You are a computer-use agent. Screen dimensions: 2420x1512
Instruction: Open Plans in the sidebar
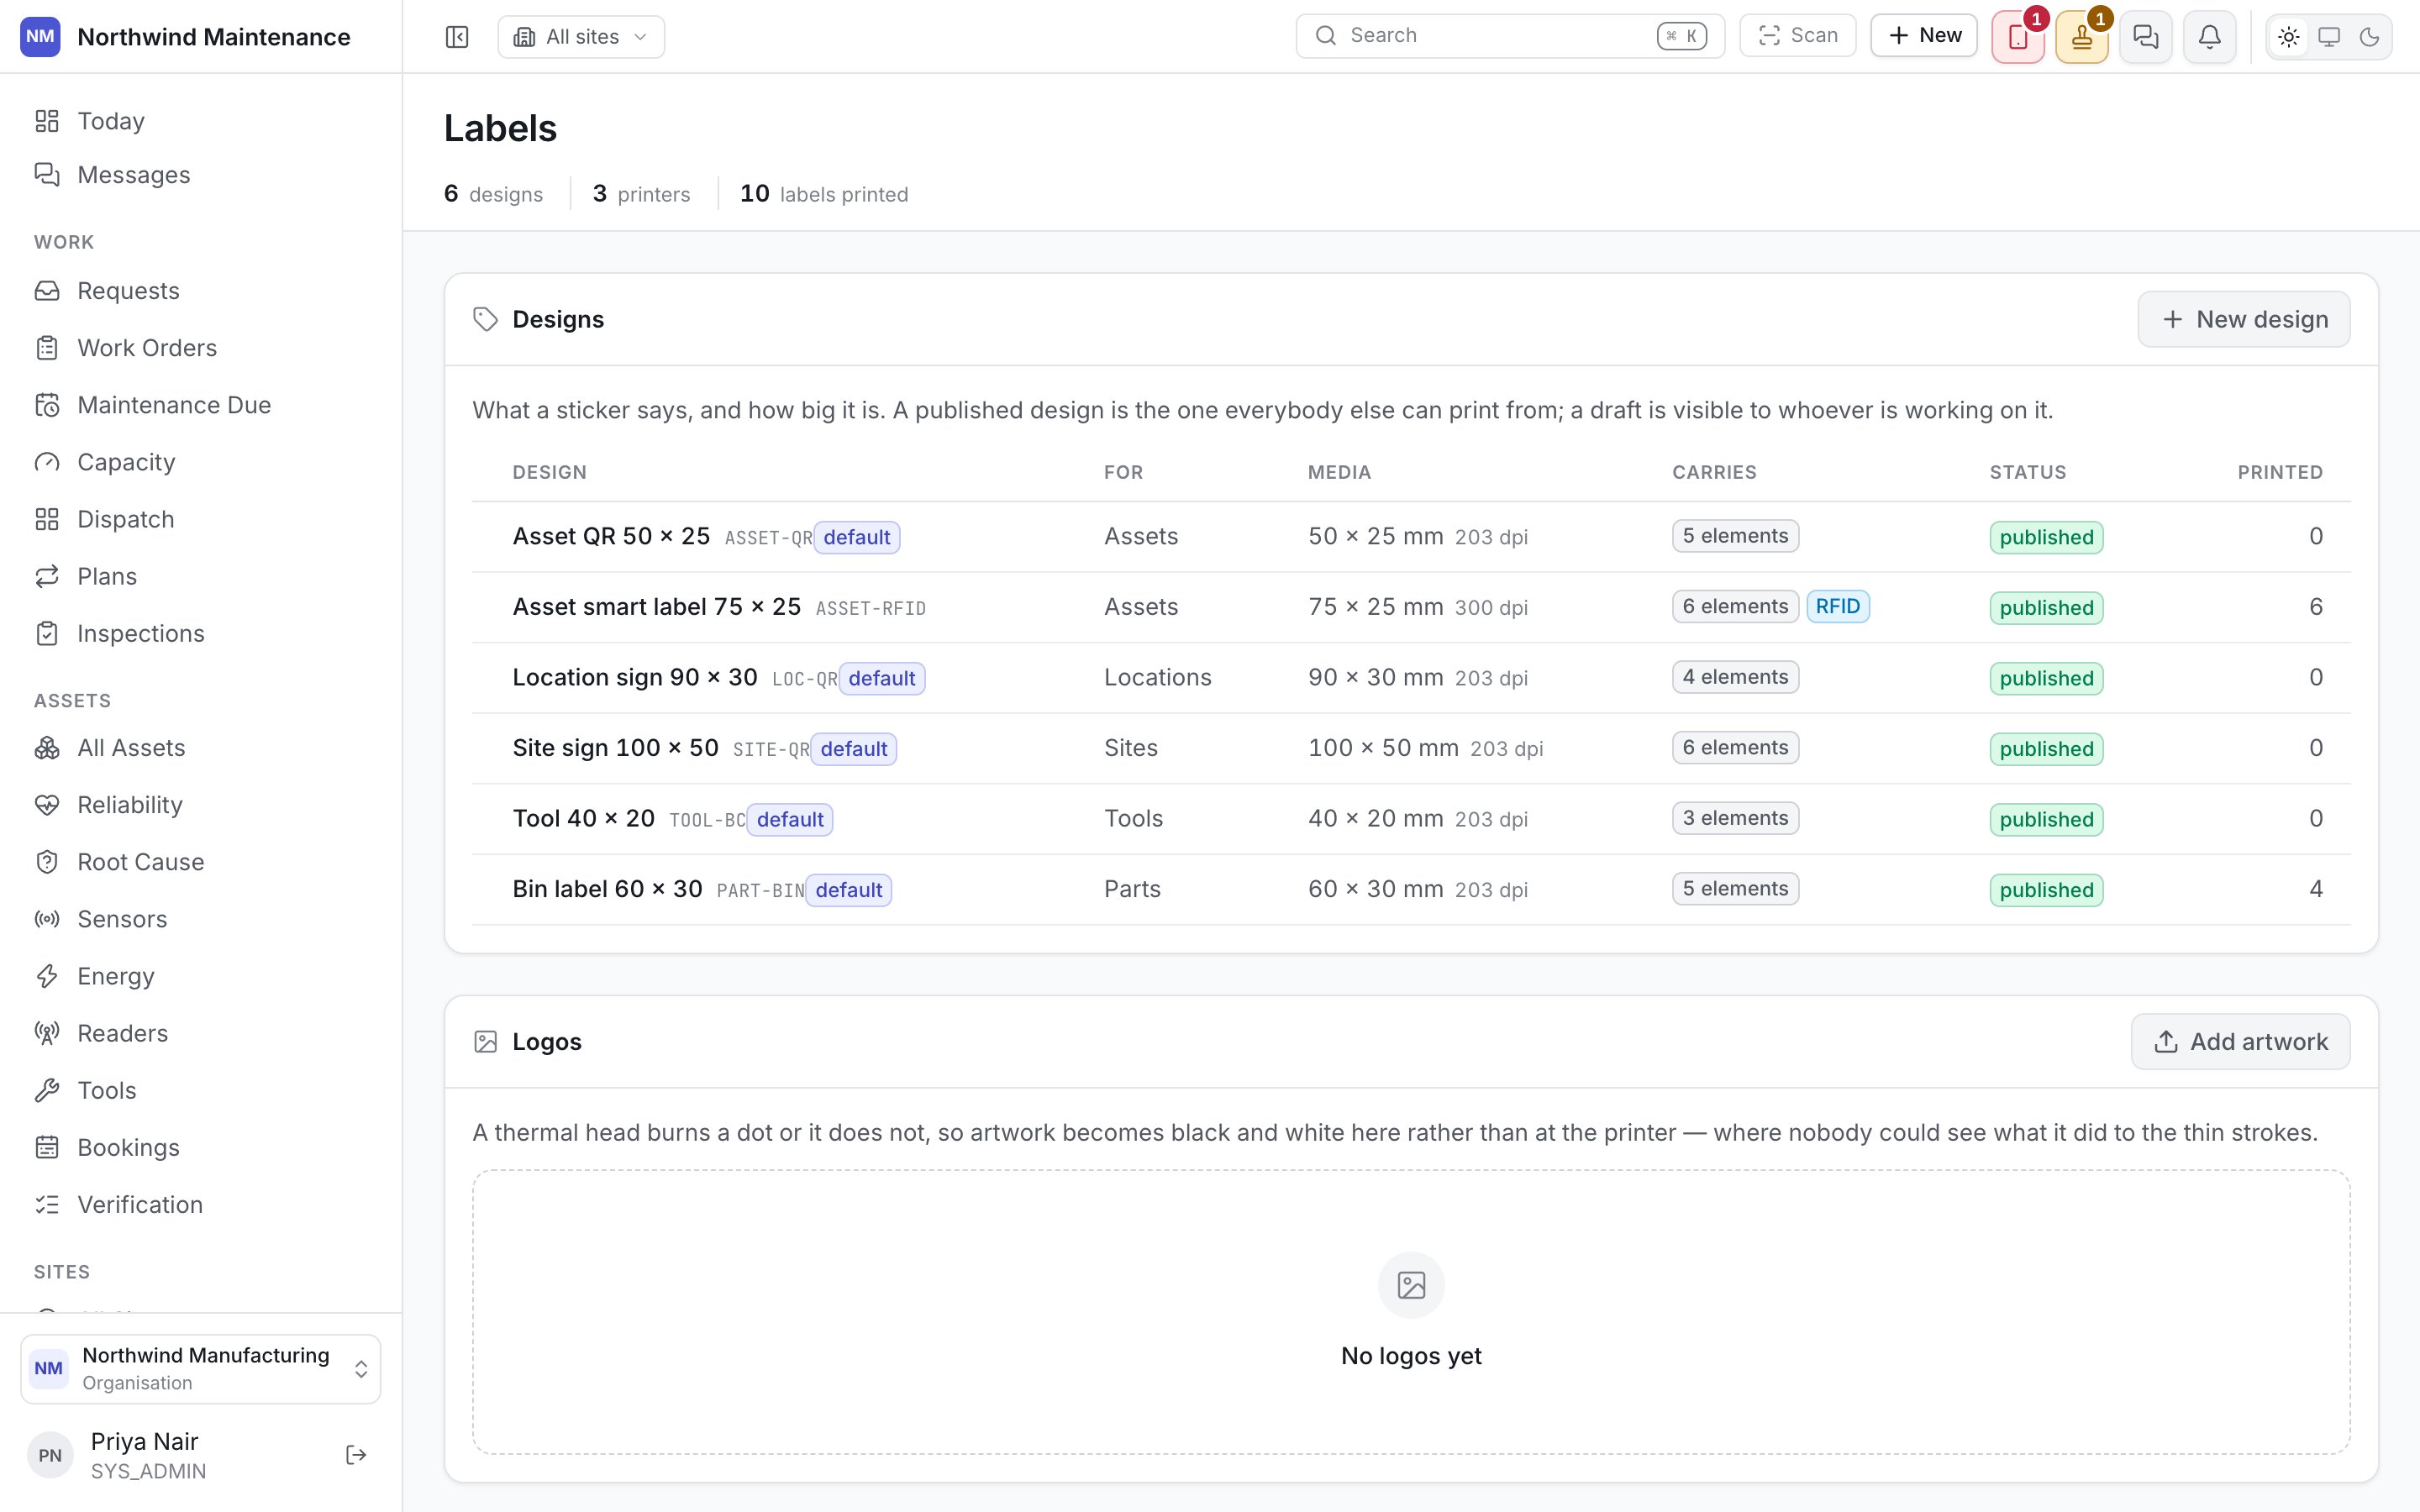201,576
